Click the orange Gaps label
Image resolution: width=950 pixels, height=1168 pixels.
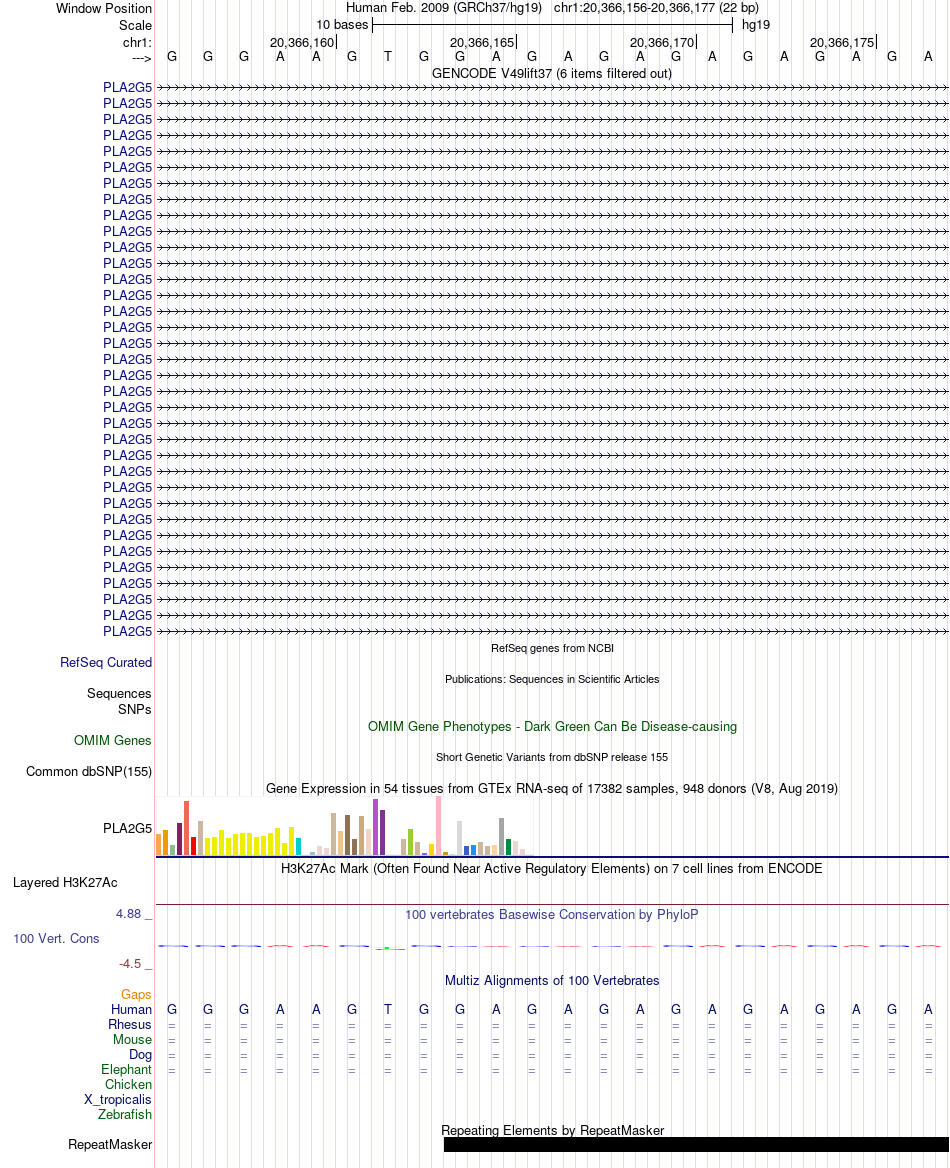(136, 994)
